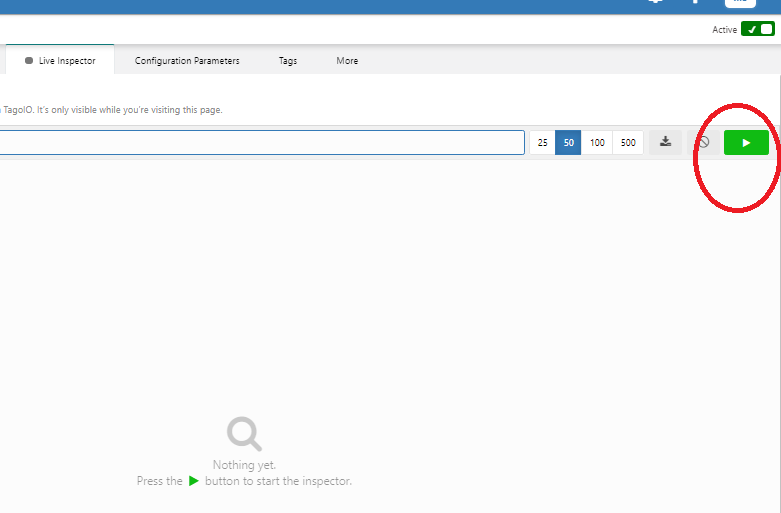Set log limit to 25 entries
Screen dimensions: 781x513
[x=542, y=142]
